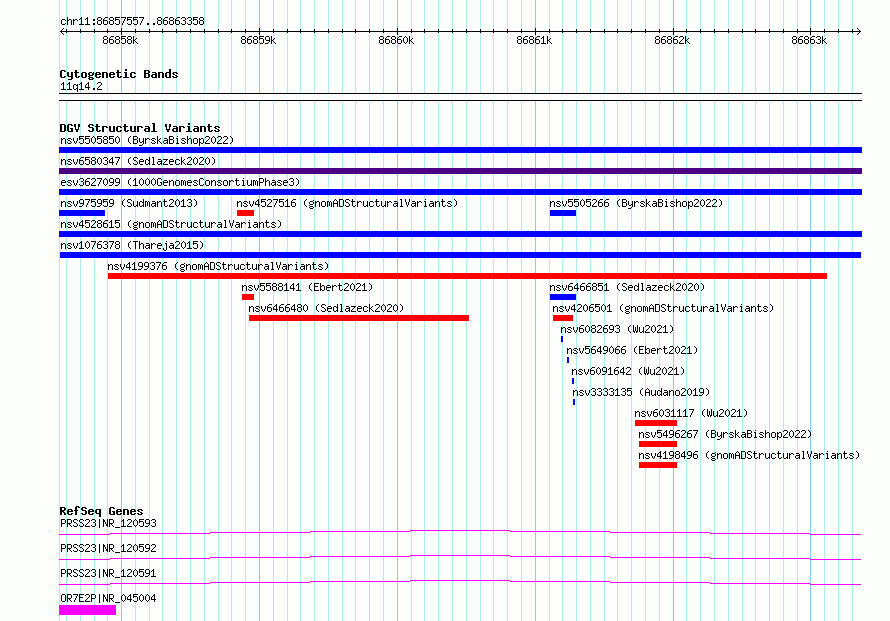The width and height of the screenshot is (890, 621).
Task: Click the 86862k ruler tick label
Action: [671, 40]
